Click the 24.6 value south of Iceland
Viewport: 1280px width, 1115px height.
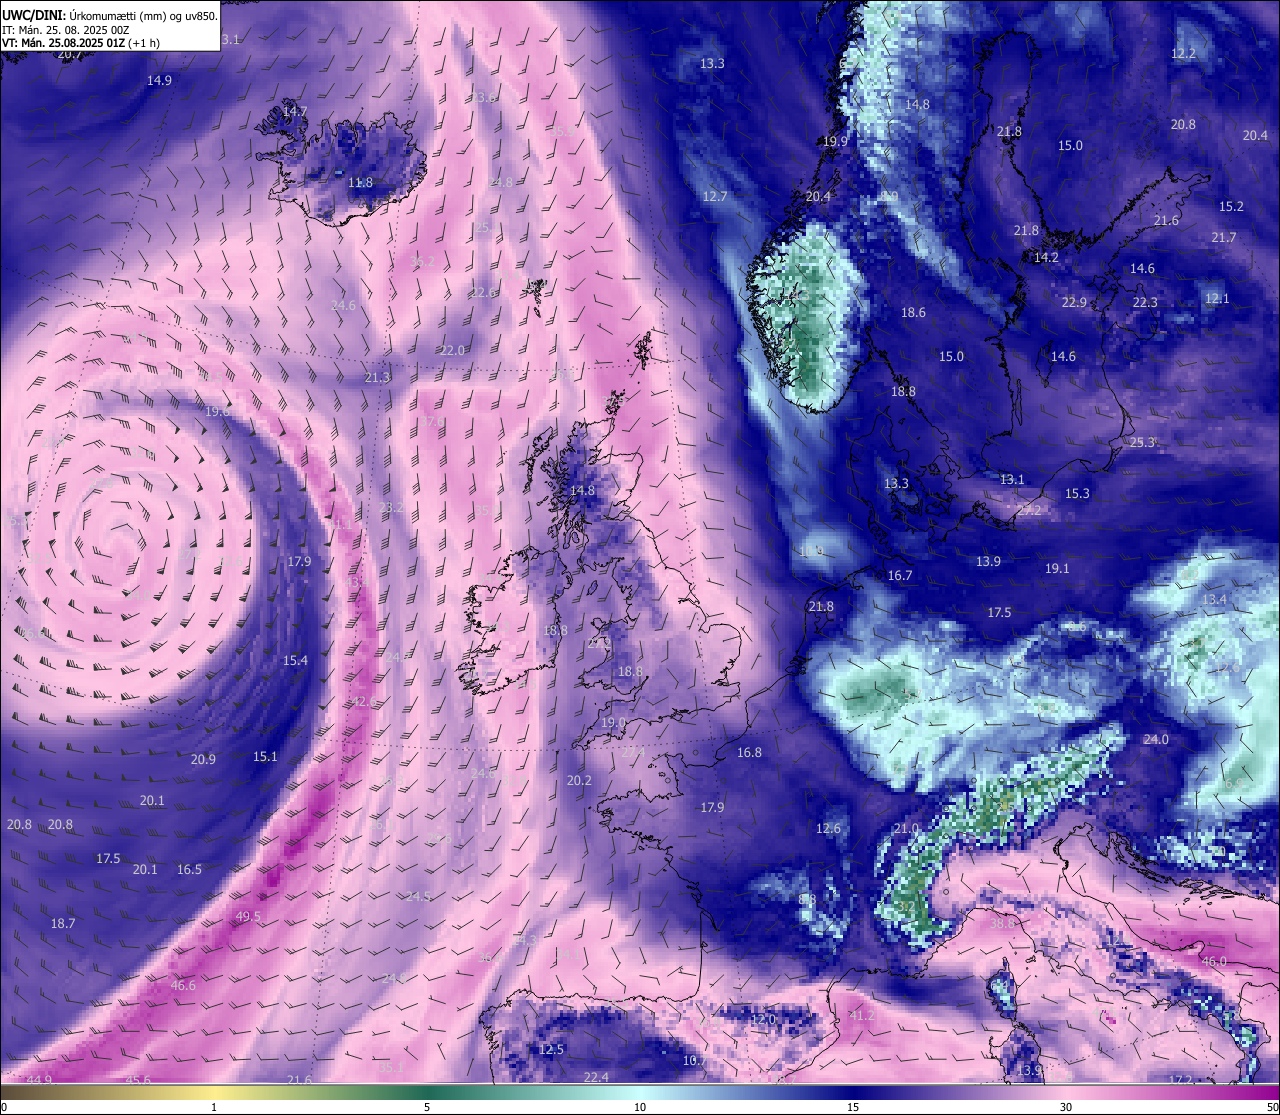point(343,306)
